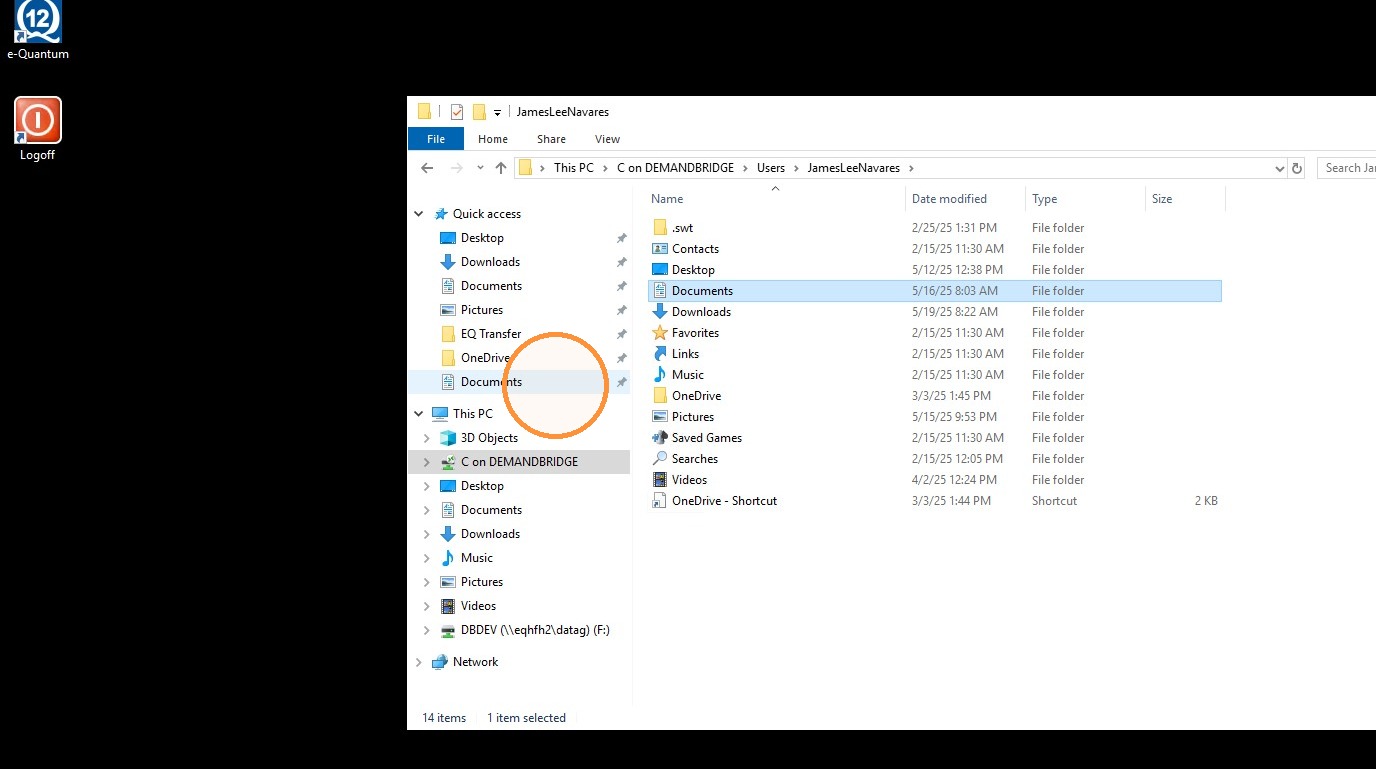1376x769 pixels.
Task: Expand C on DEMANDBRIDGE tree node
Action: (427, 462)
